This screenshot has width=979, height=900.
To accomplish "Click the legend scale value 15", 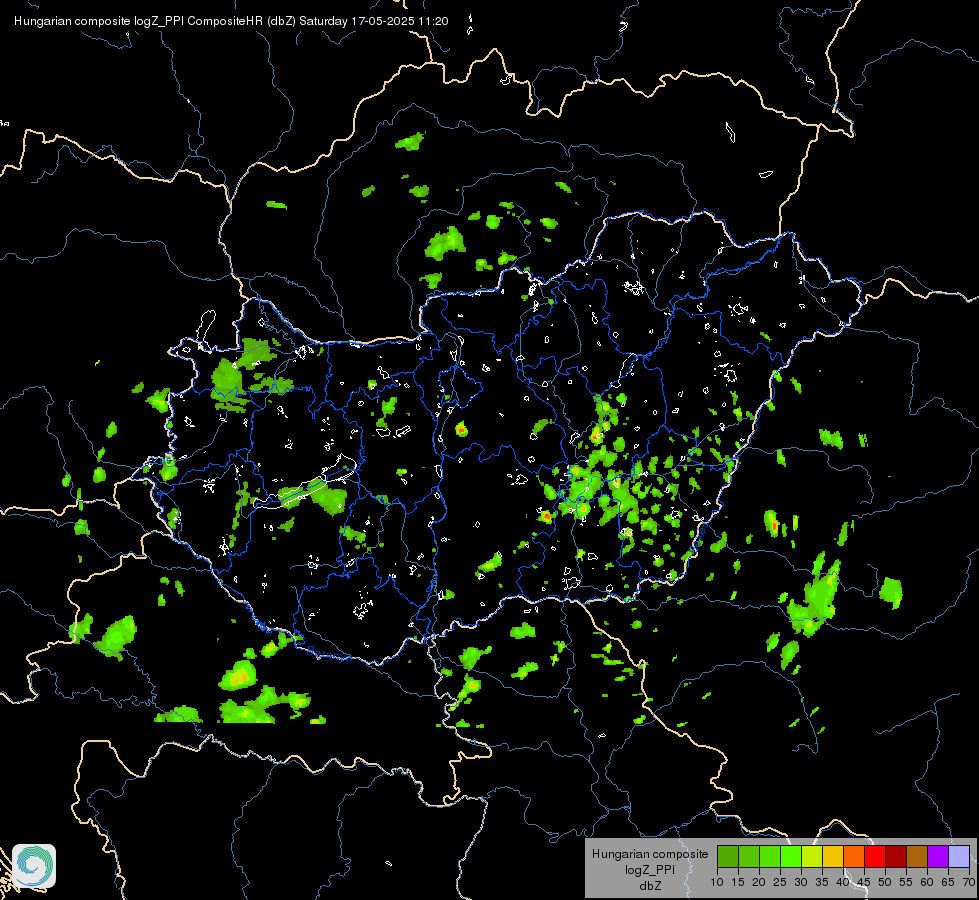I will tap(738, 882).
